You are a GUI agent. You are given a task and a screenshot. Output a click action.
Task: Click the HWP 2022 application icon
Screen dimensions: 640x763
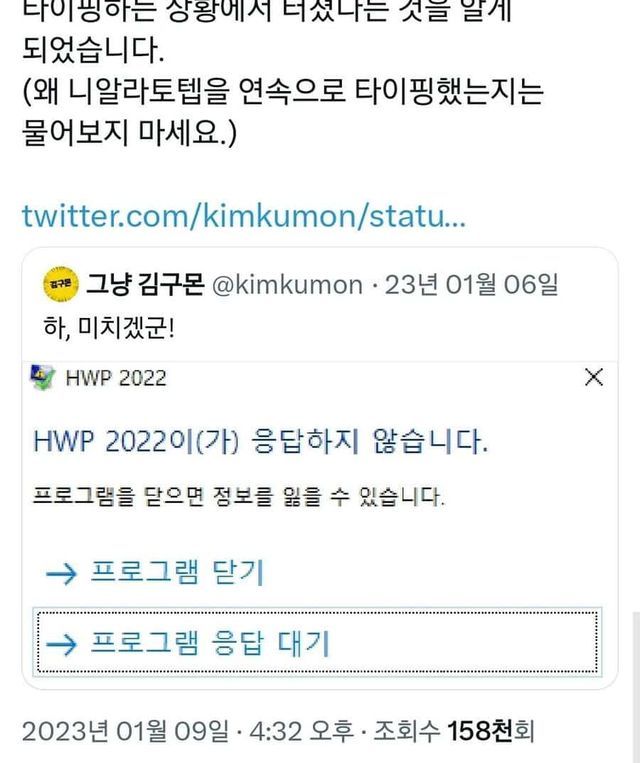pyautogui.click(x=43, y=378)
